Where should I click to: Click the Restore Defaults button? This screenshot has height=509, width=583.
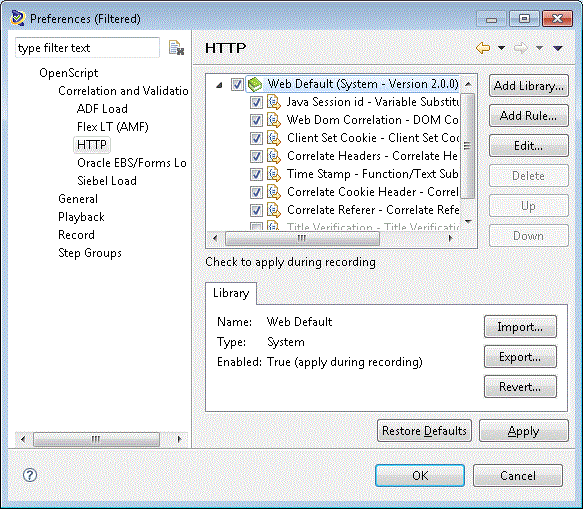pyautogui.click(x=424, y=431)
